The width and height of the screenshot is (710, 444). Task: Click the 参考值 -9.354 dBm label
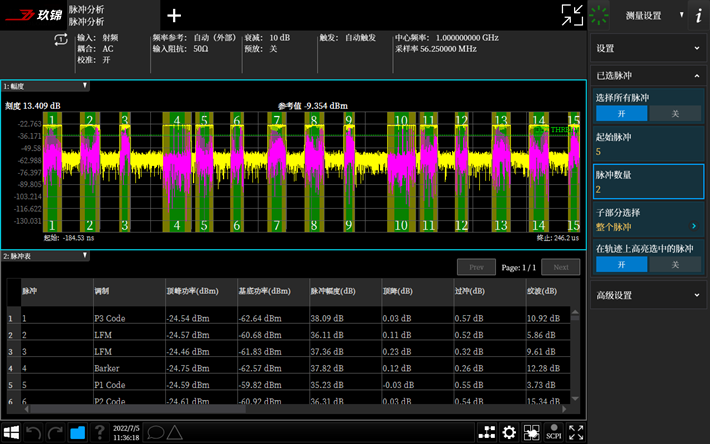click(312, 106)
